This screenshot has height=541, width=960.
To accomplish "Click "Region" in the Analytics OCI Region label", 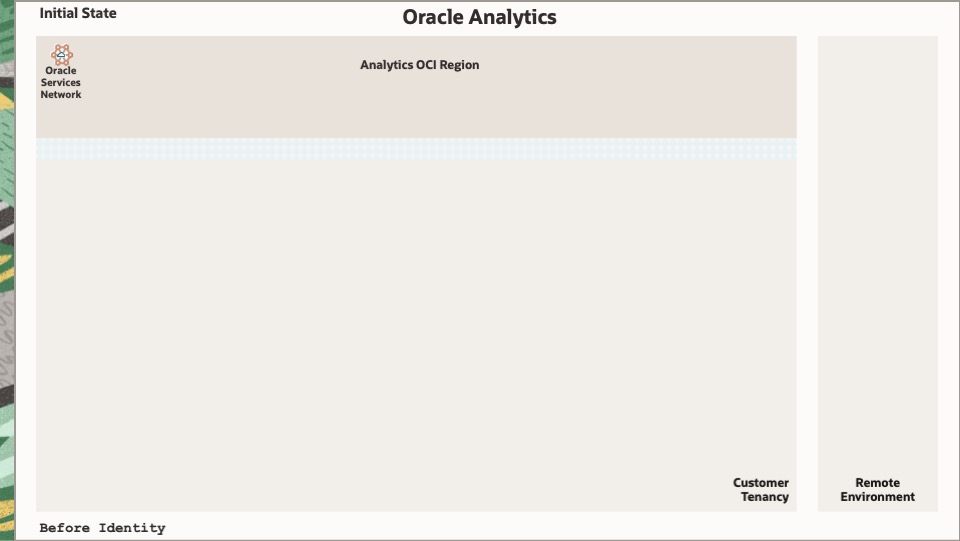I will click(x=459, y=65).
